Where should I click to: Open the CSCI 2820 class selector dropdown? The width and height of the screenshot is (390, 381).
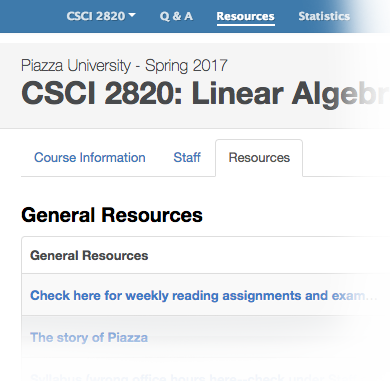[x=101, y=16]
